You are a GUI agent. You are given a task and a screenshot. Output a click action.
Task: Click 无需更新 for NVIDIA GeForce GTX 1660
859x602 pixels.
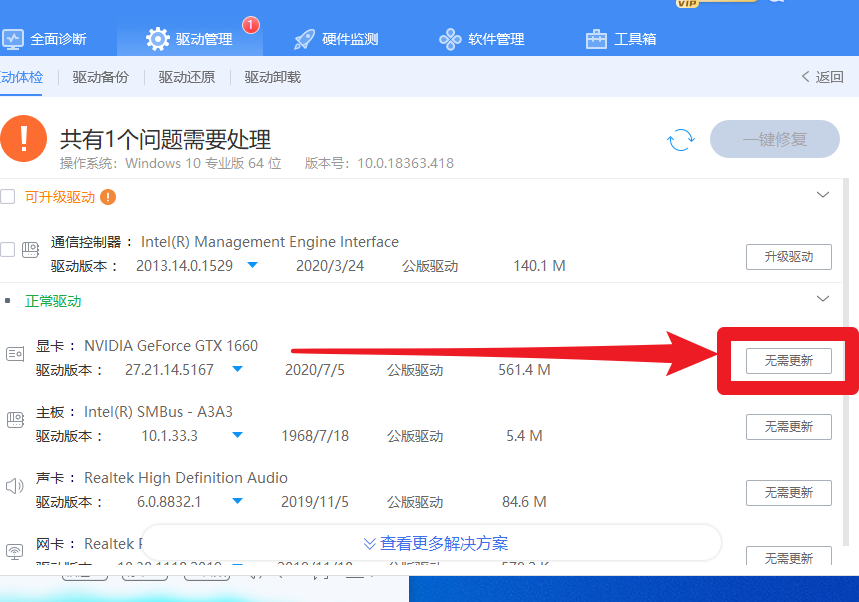point(789,361)
